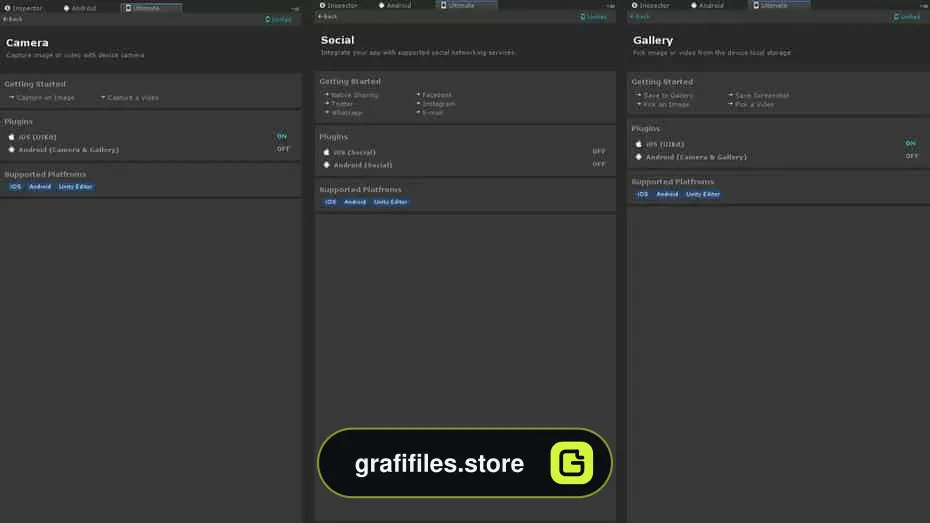
Task: Click the Android icon in Gallery plugins
Action: pos(639,157)
